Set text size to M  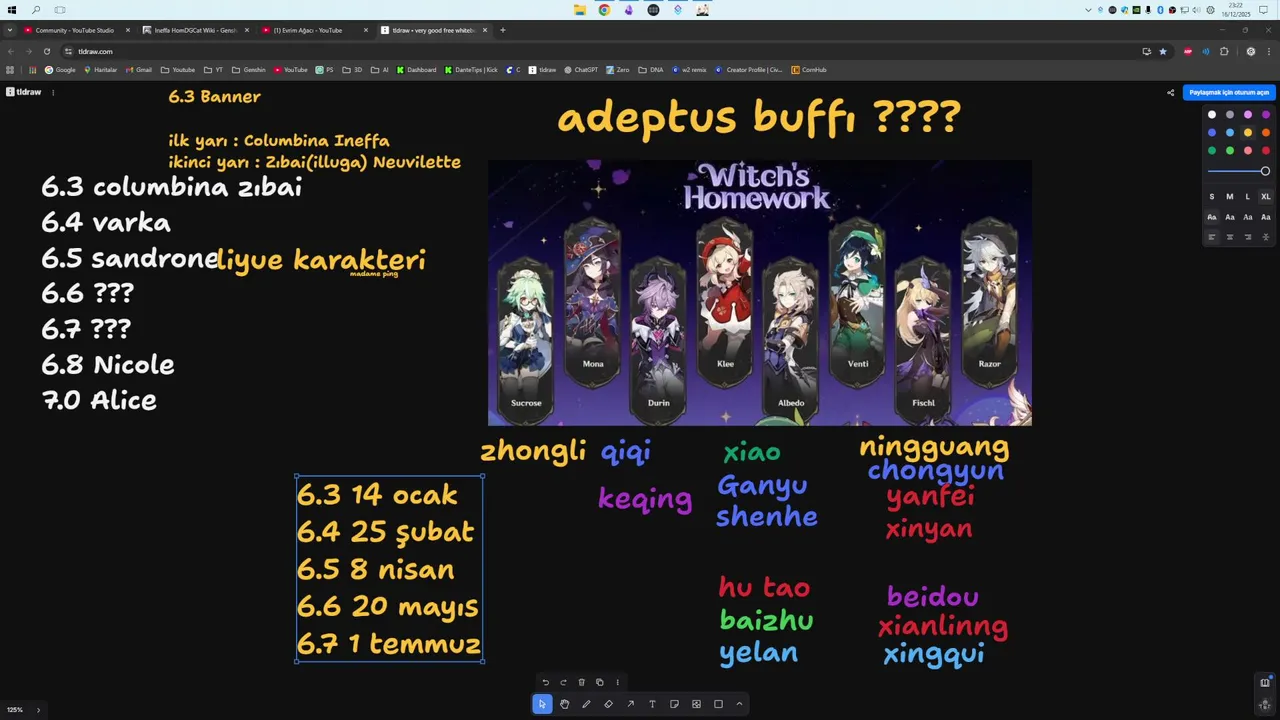[x=1230, y=197]
